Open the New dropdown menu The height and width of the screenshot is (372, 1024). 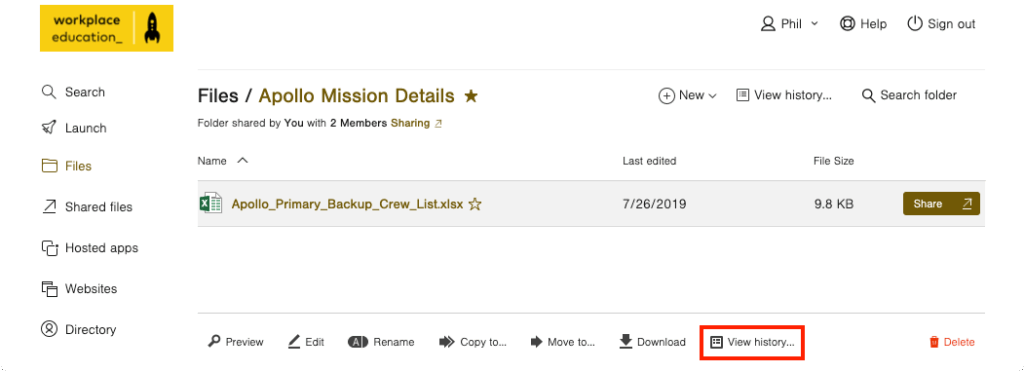click(687, 95)
